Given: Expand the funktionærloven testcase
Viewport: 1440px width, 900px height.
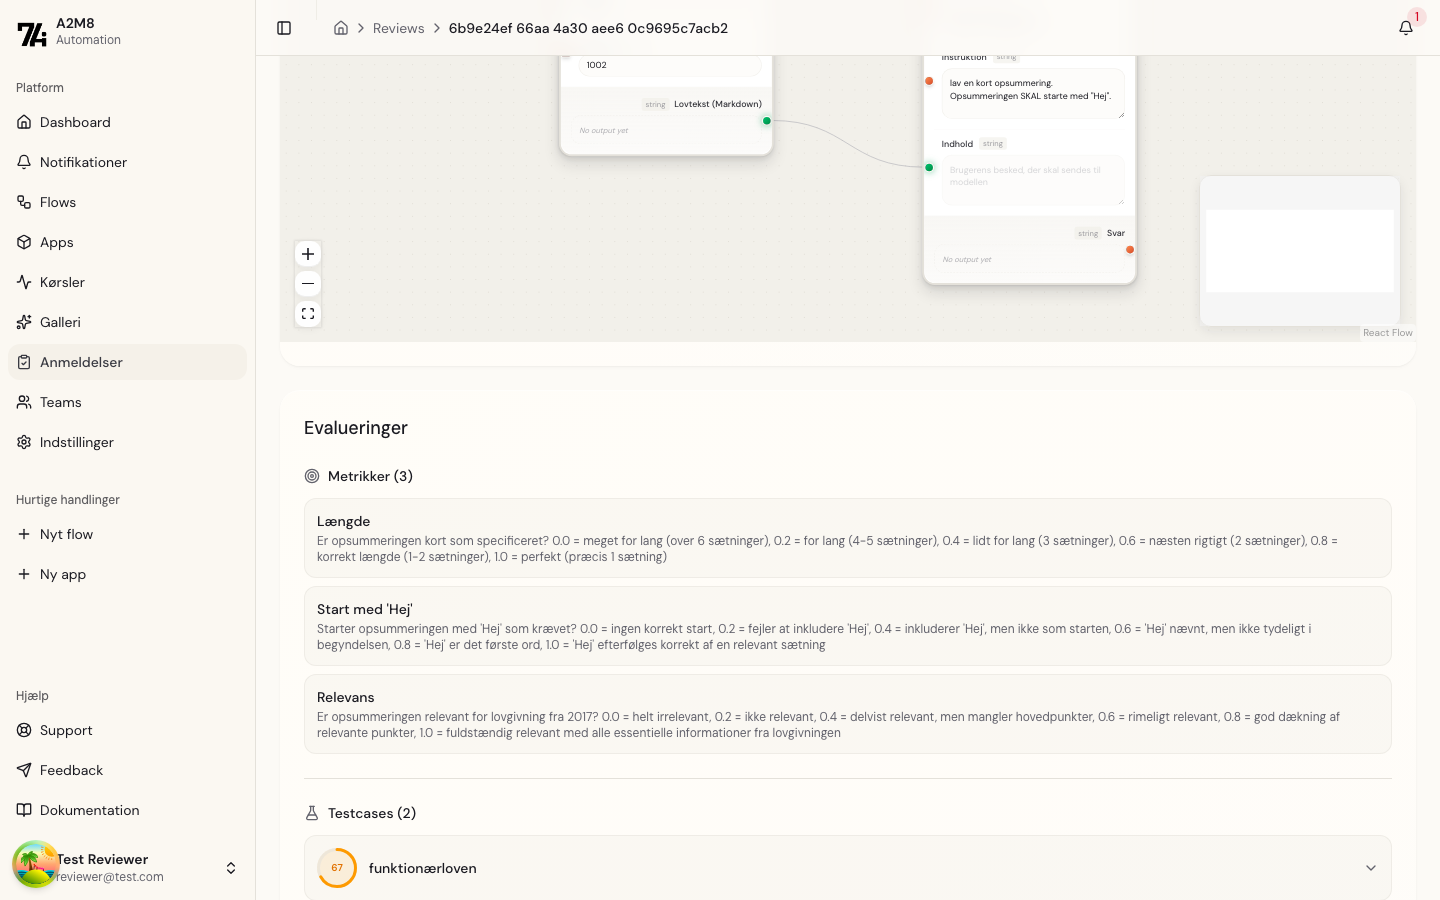Looking at the screenshot, I should [x=1371, y=868].
